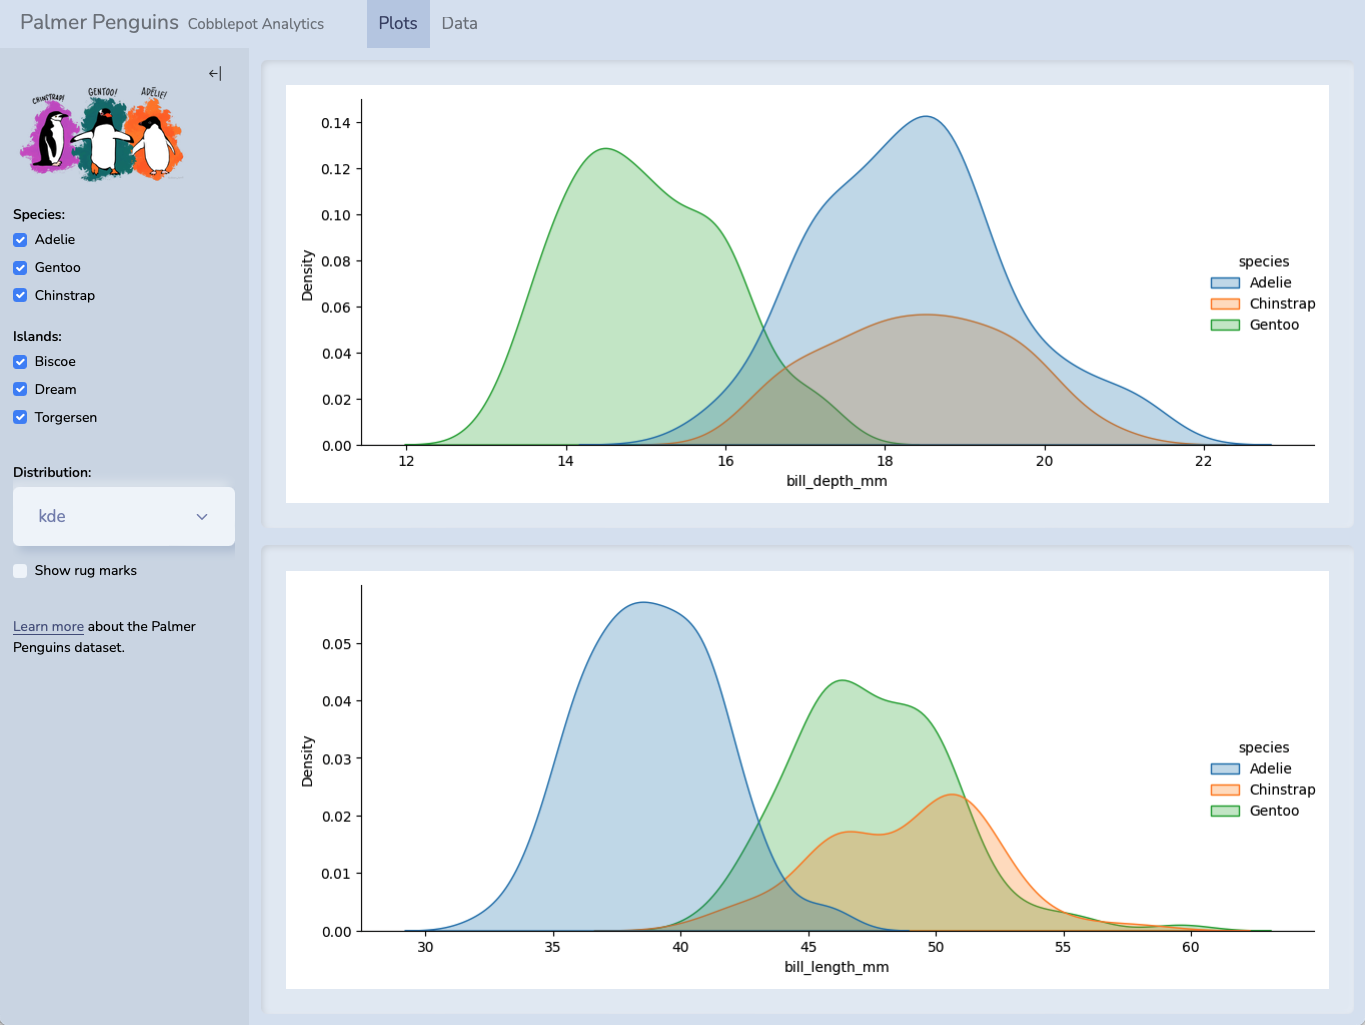Select the Plots tab

pyautogui.click(x=398, y=23)
